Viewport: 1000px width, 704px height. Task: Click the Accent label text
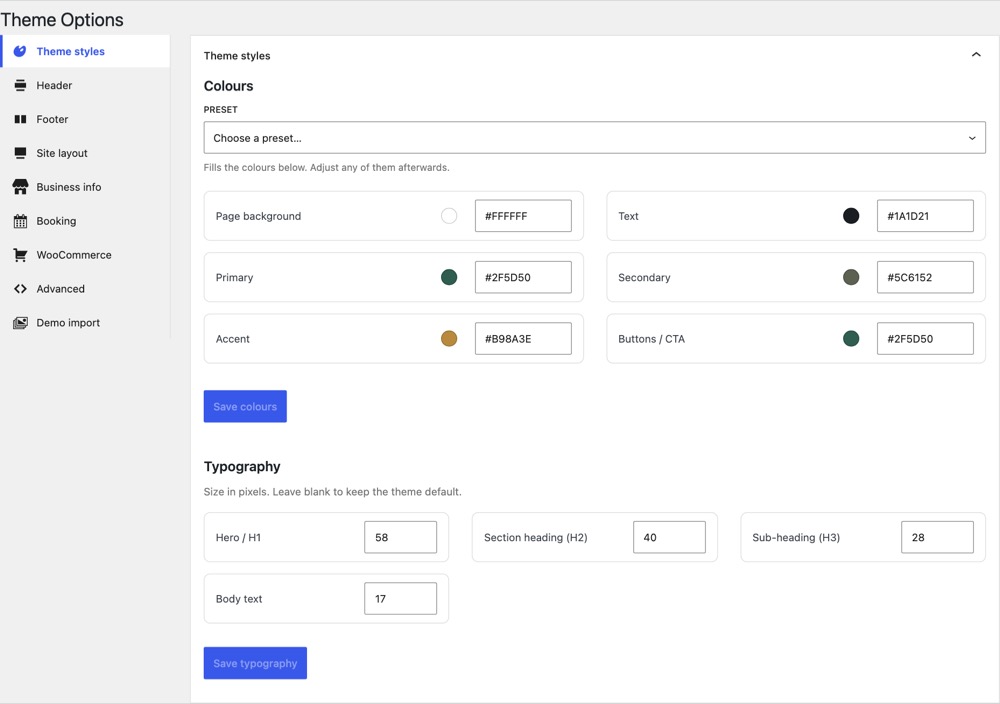pyautogui.click(x=232, y=339)
